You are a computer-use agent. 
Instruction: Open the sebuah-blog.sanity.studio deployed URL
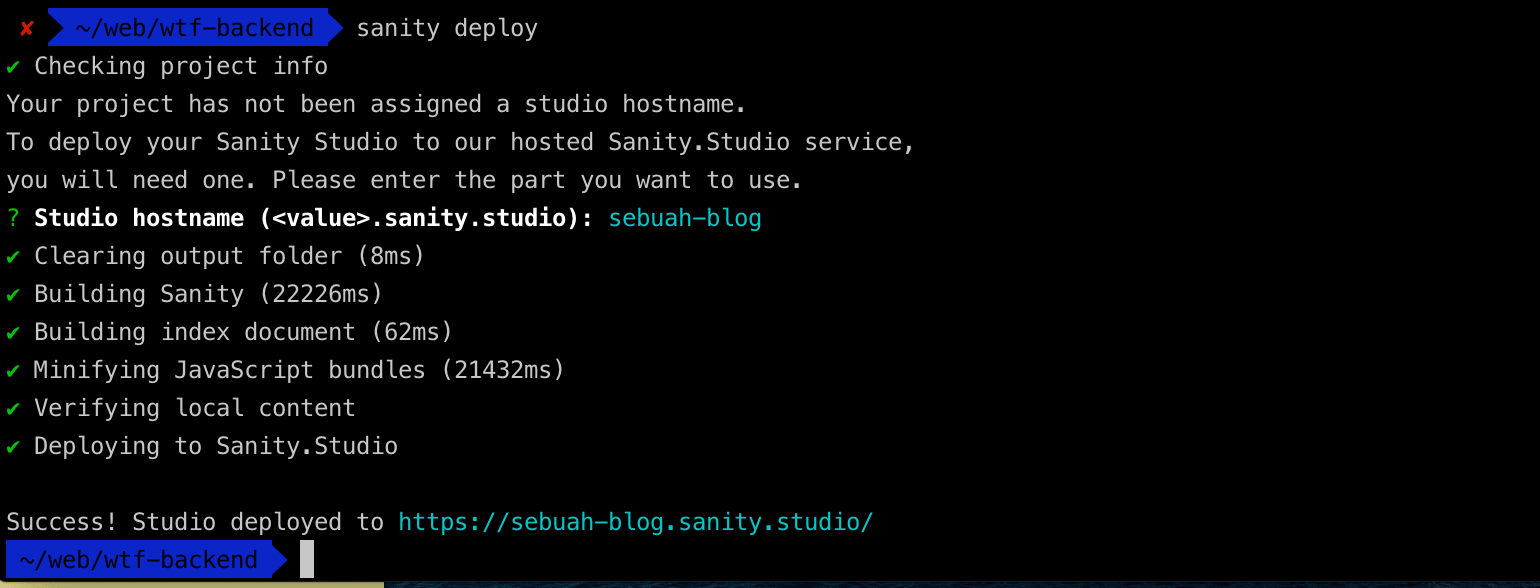(635, 522)
